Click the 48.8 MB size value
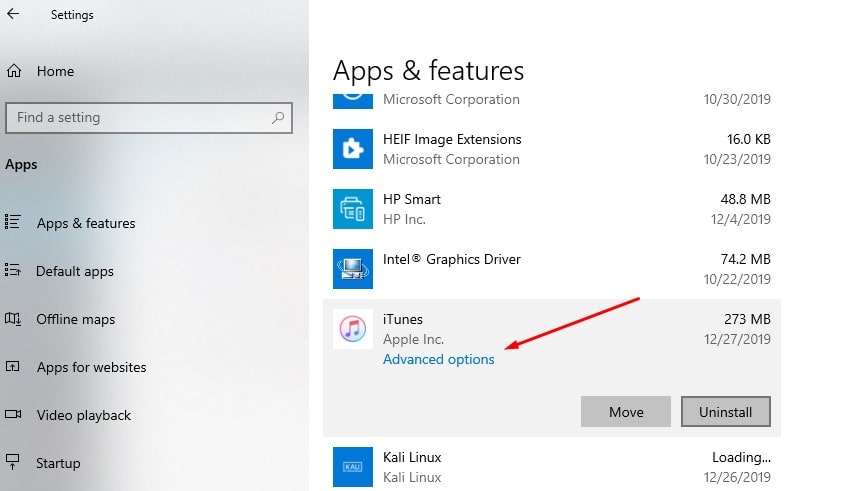 (746, 199)
